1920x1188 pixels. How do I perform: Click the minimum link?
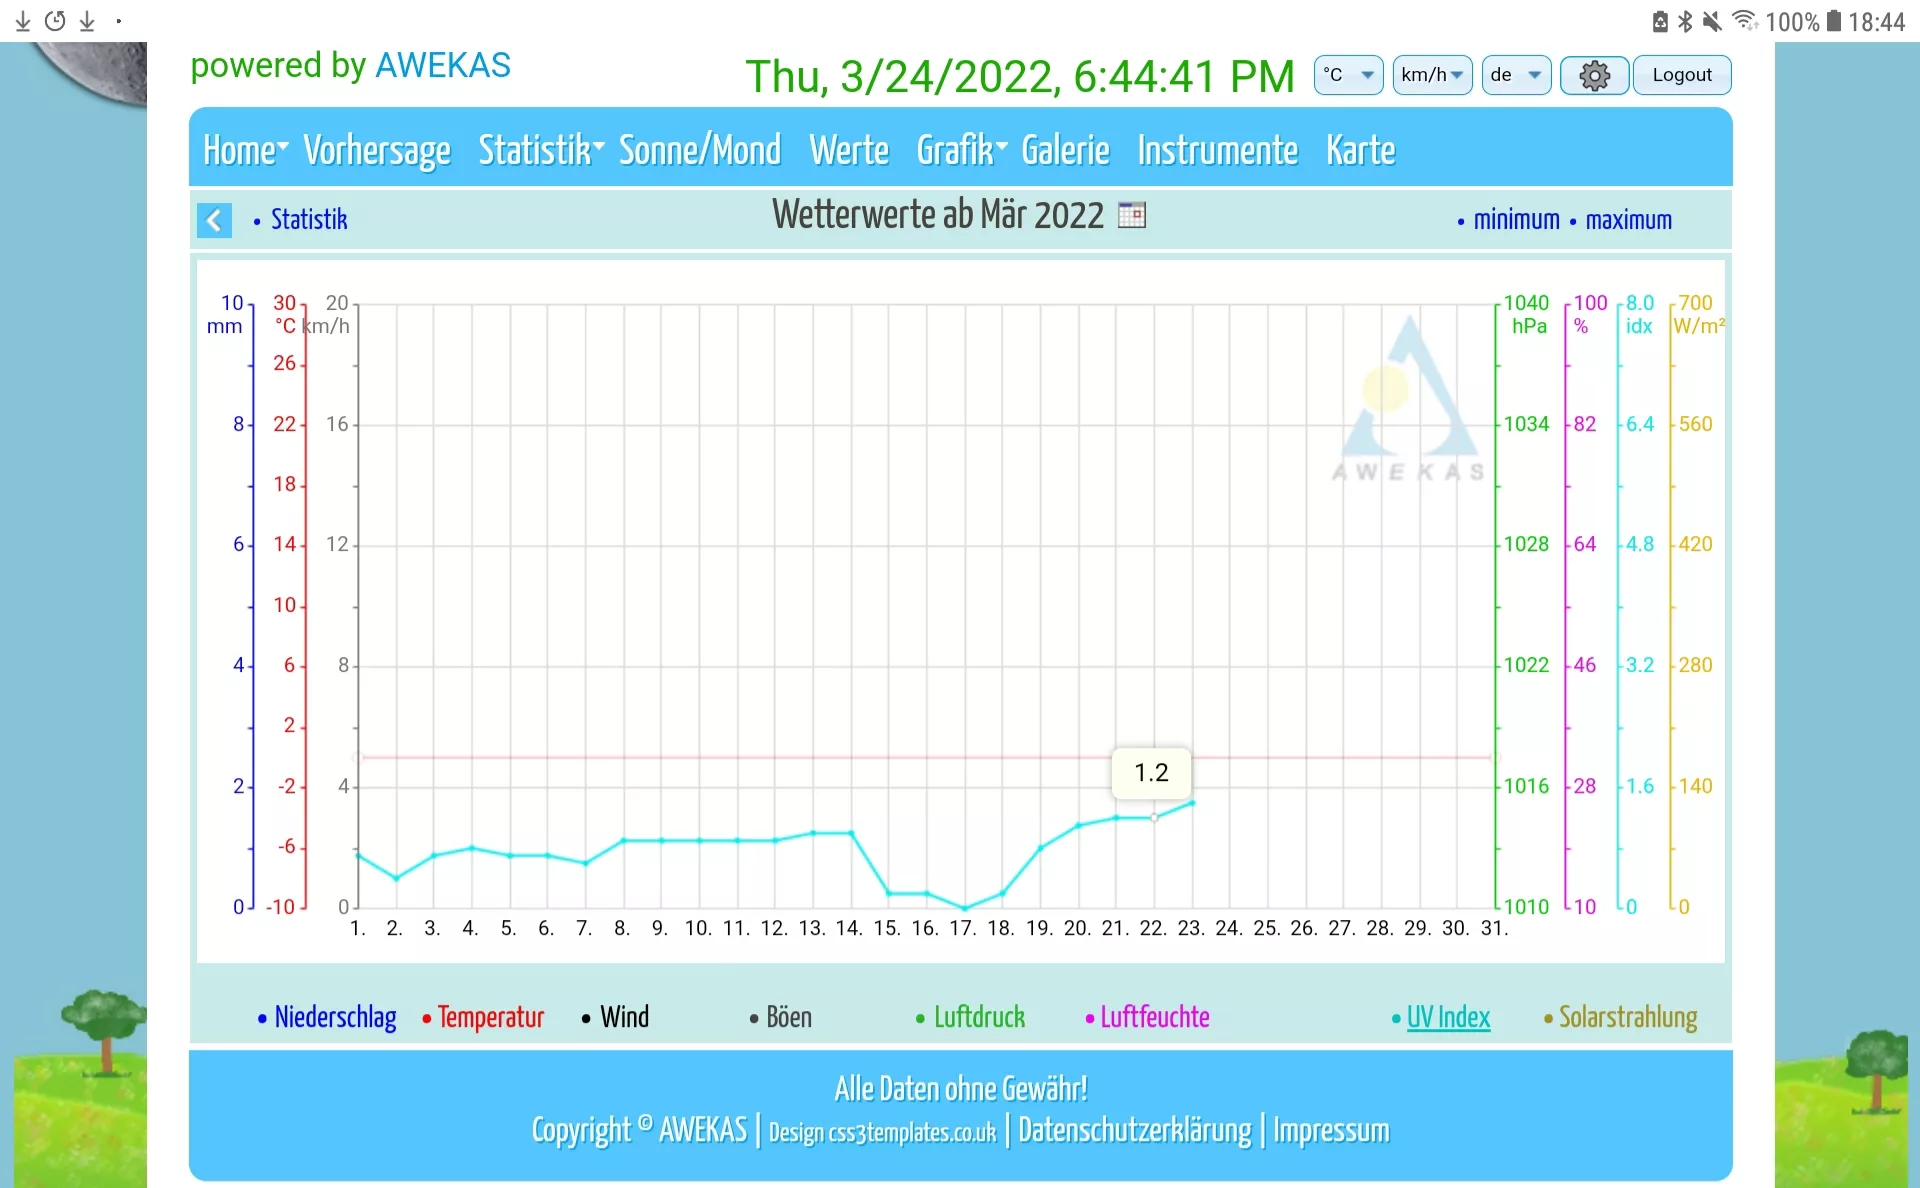[x=1516, y=220]
